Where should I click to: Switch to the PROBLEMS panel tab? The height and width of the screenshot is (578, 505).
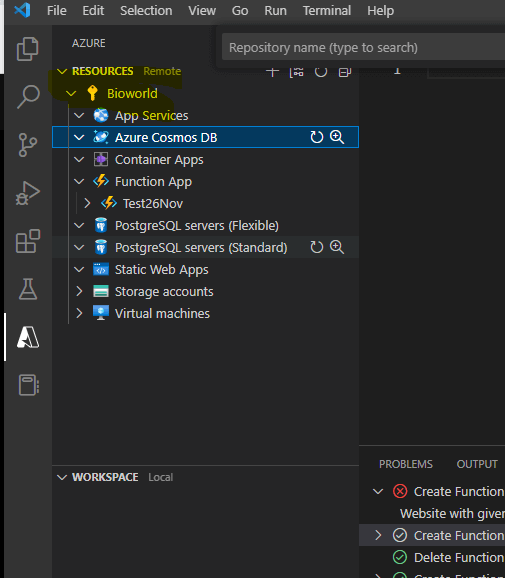tap(405, 464)
